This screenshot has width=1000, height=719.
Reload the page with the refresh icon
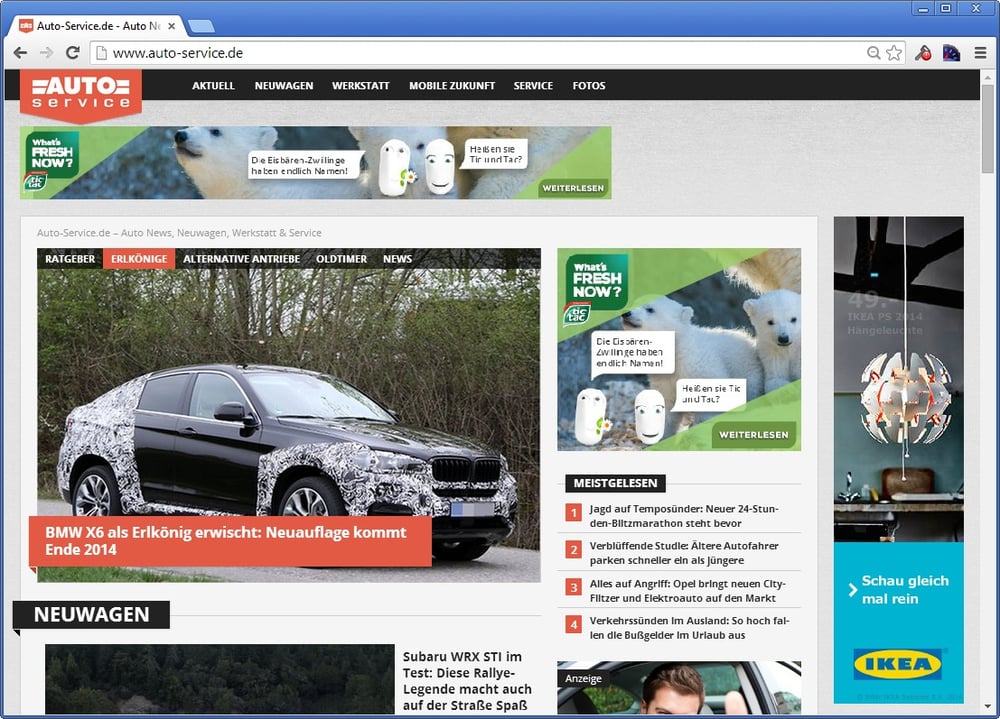pyautogui.click(x=73, y=53)
